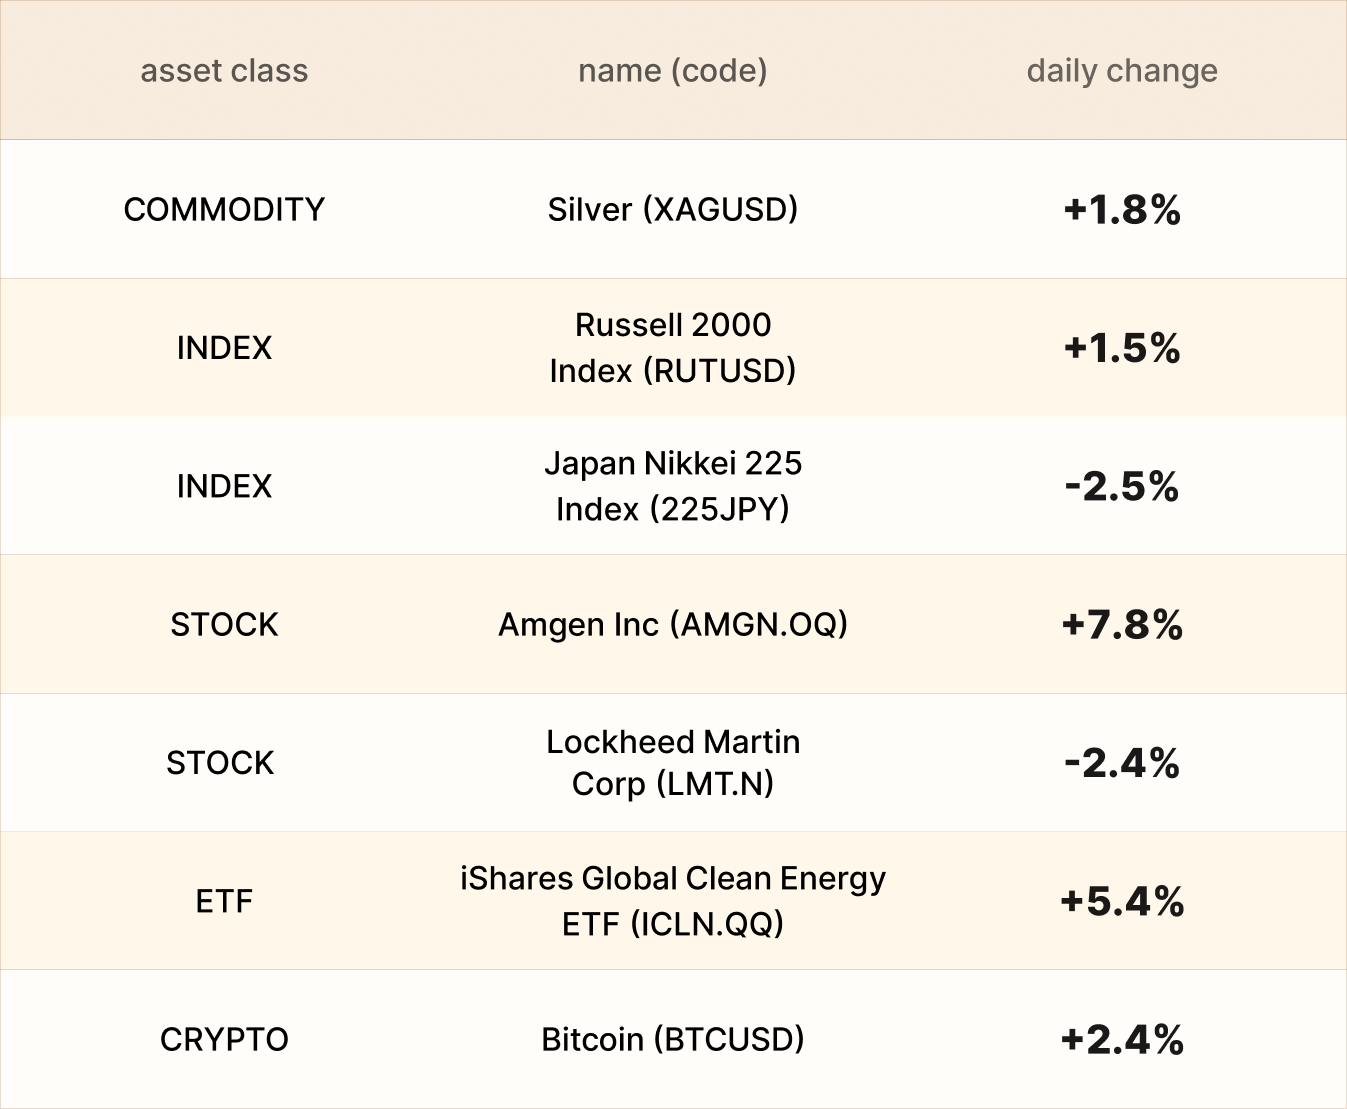Image resolution: width=1347 pixels, height=1109 pixels.
Task: Select the +1.5% daily change value
Action: (x=1122, y=347)
